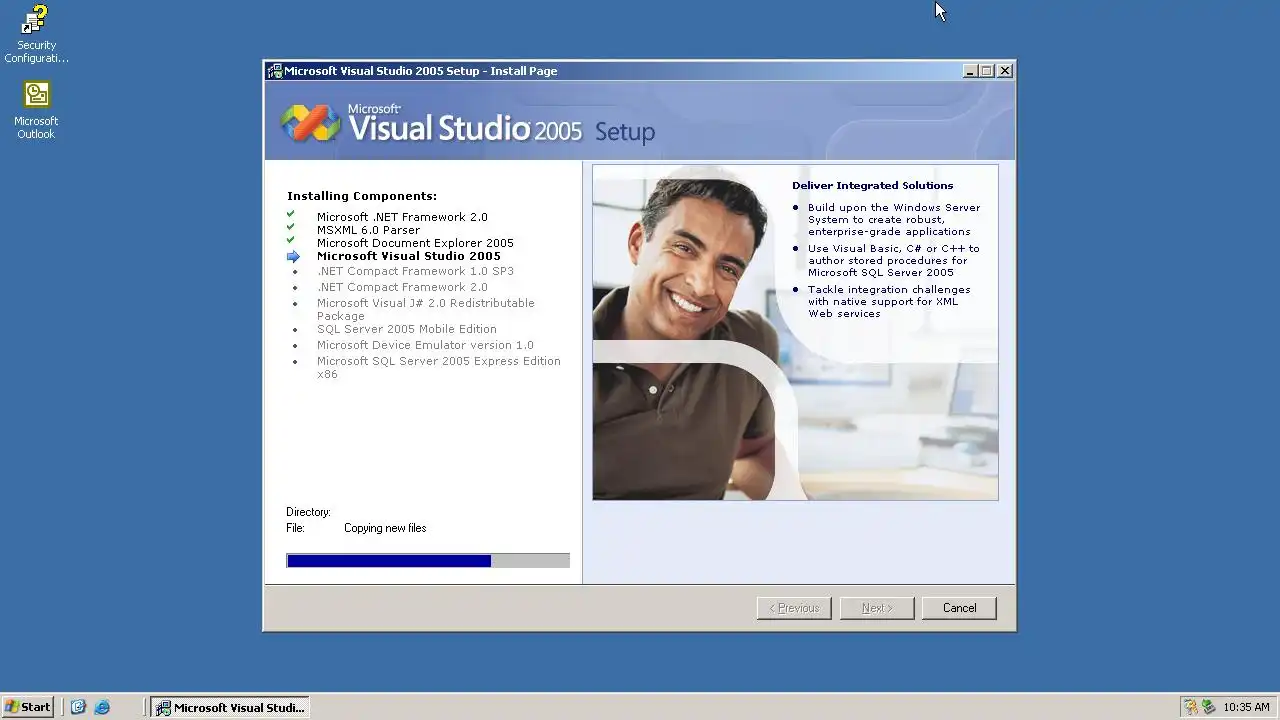Close the setup window
Image resolution: width=1280 pixels, height=720 pixels.
pos(1005,71)
